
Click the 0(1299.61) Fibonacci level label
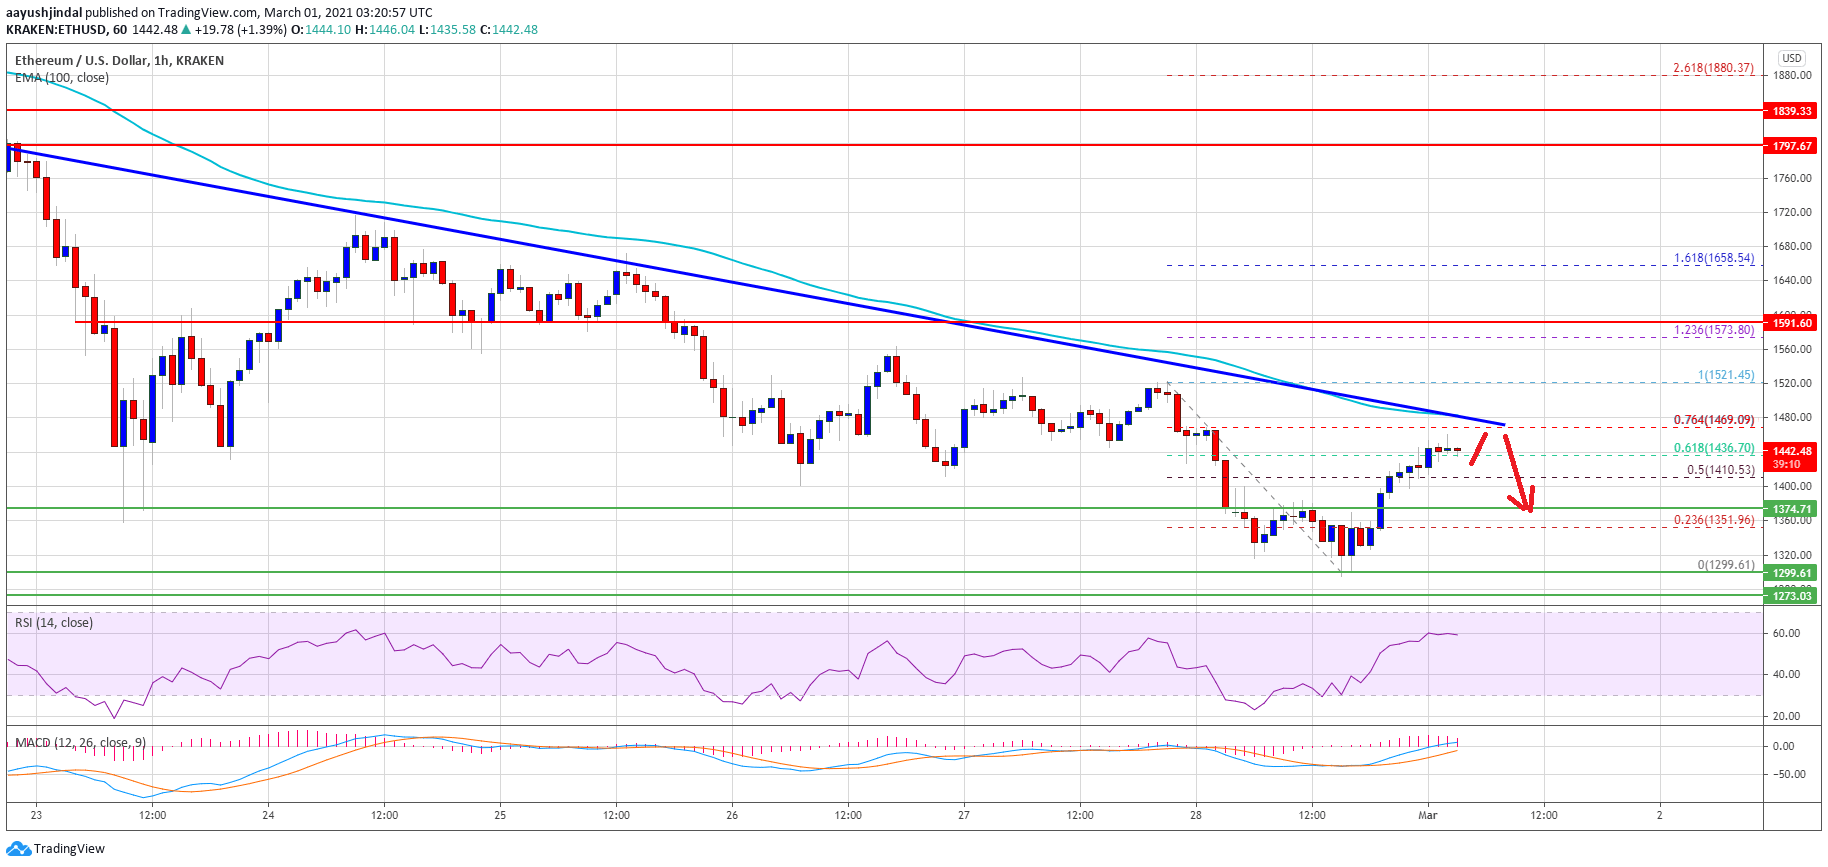(1725, 565)
